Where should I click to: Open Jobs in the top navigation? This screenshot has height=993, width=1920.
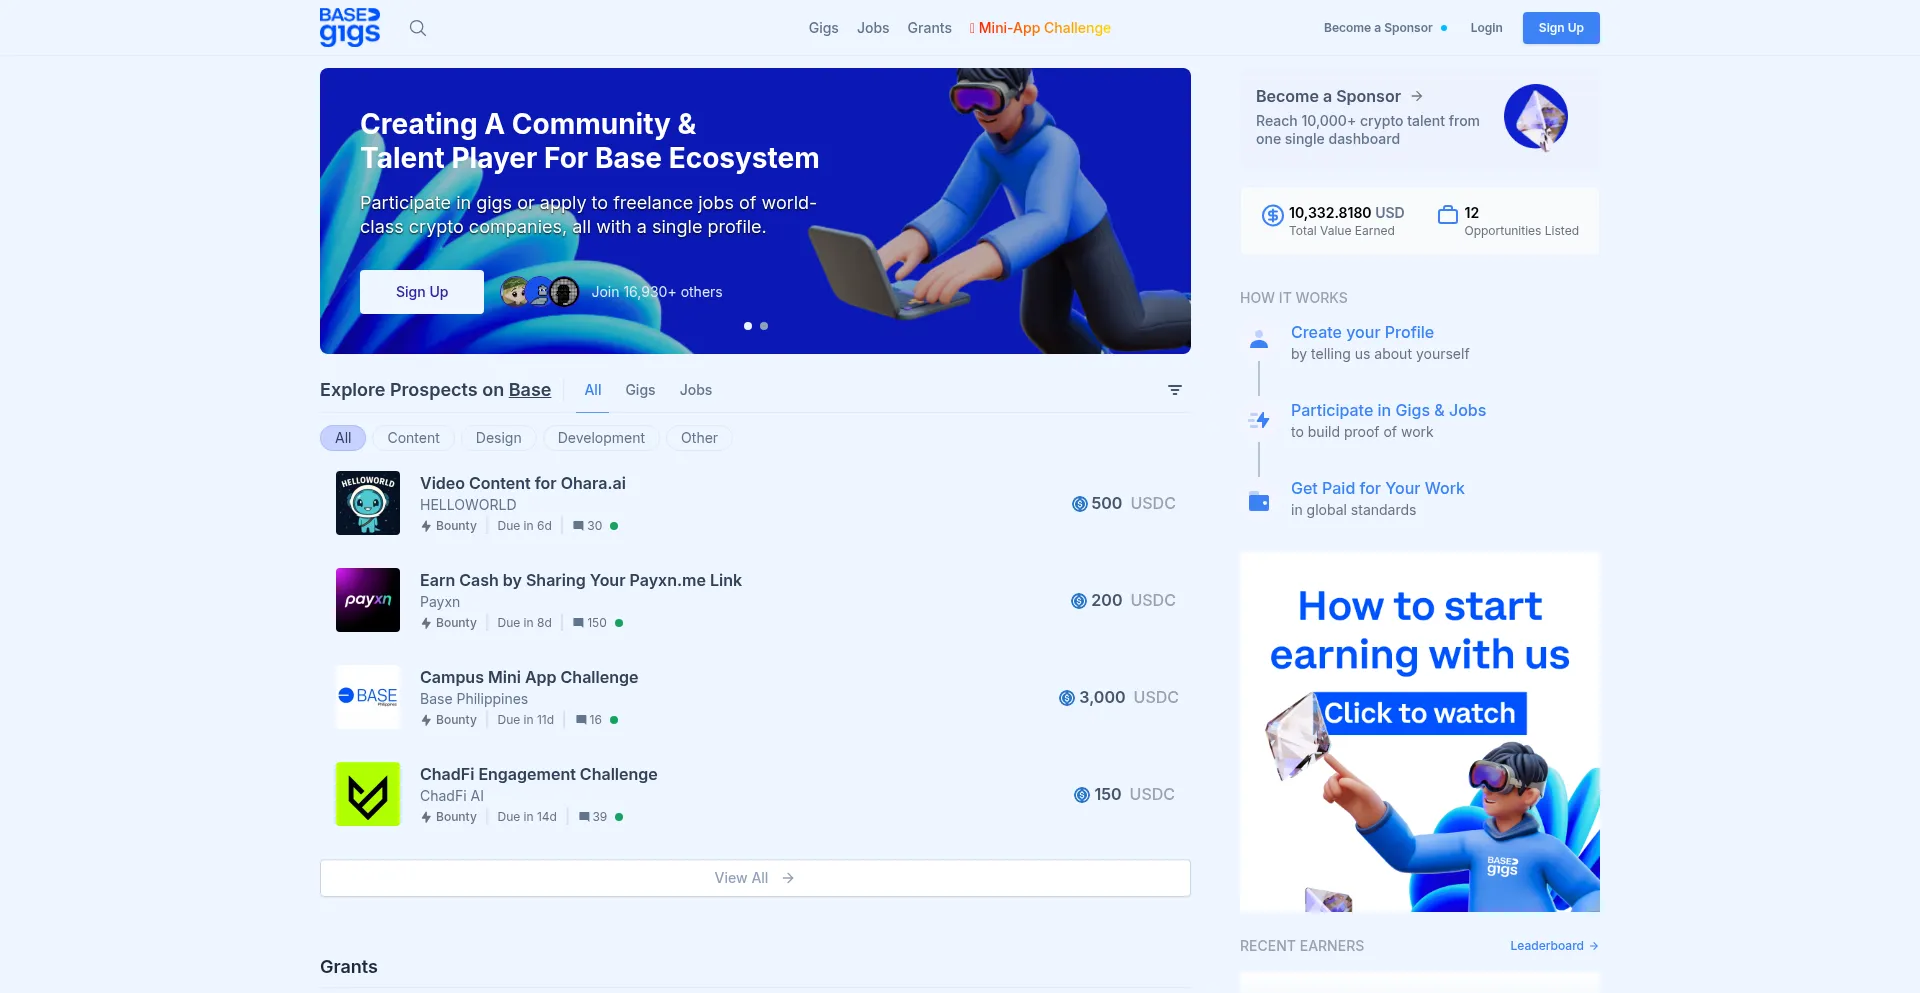[873, 28]
